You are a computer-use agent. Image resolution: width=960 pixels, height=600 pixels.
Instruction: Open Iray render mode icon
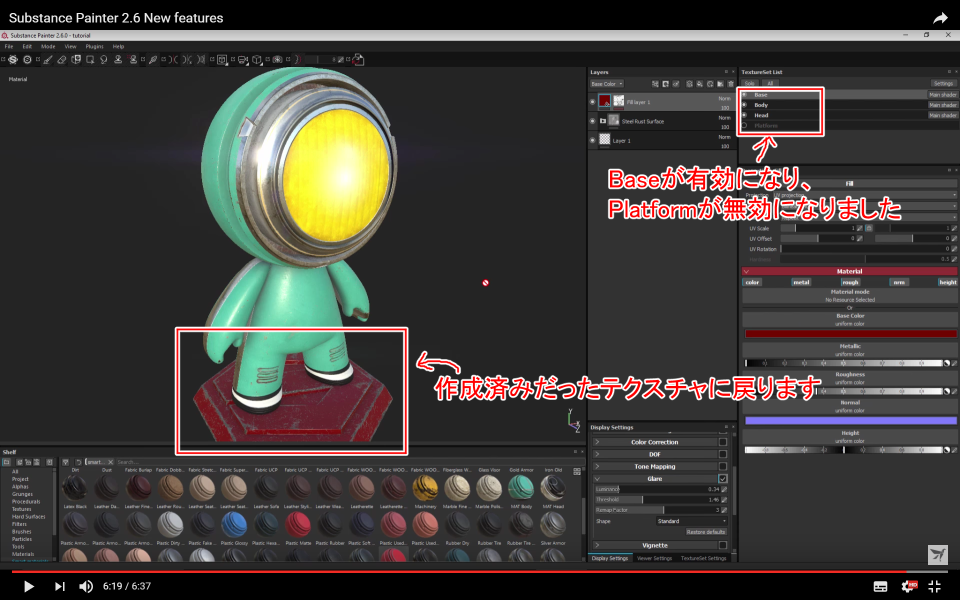pos(277,59)
